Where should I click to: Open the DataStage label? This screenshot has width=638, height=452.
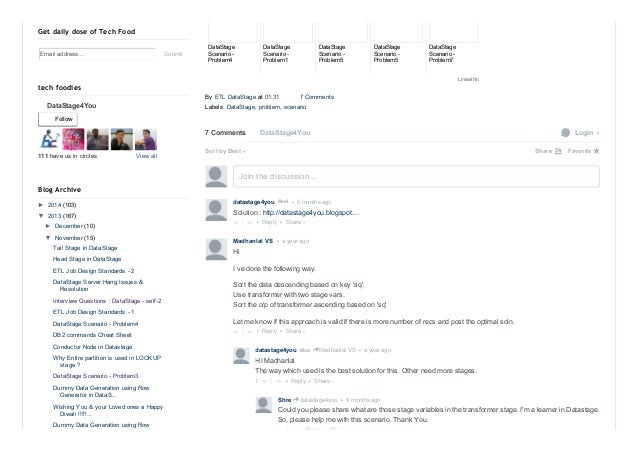coord(241,107)
